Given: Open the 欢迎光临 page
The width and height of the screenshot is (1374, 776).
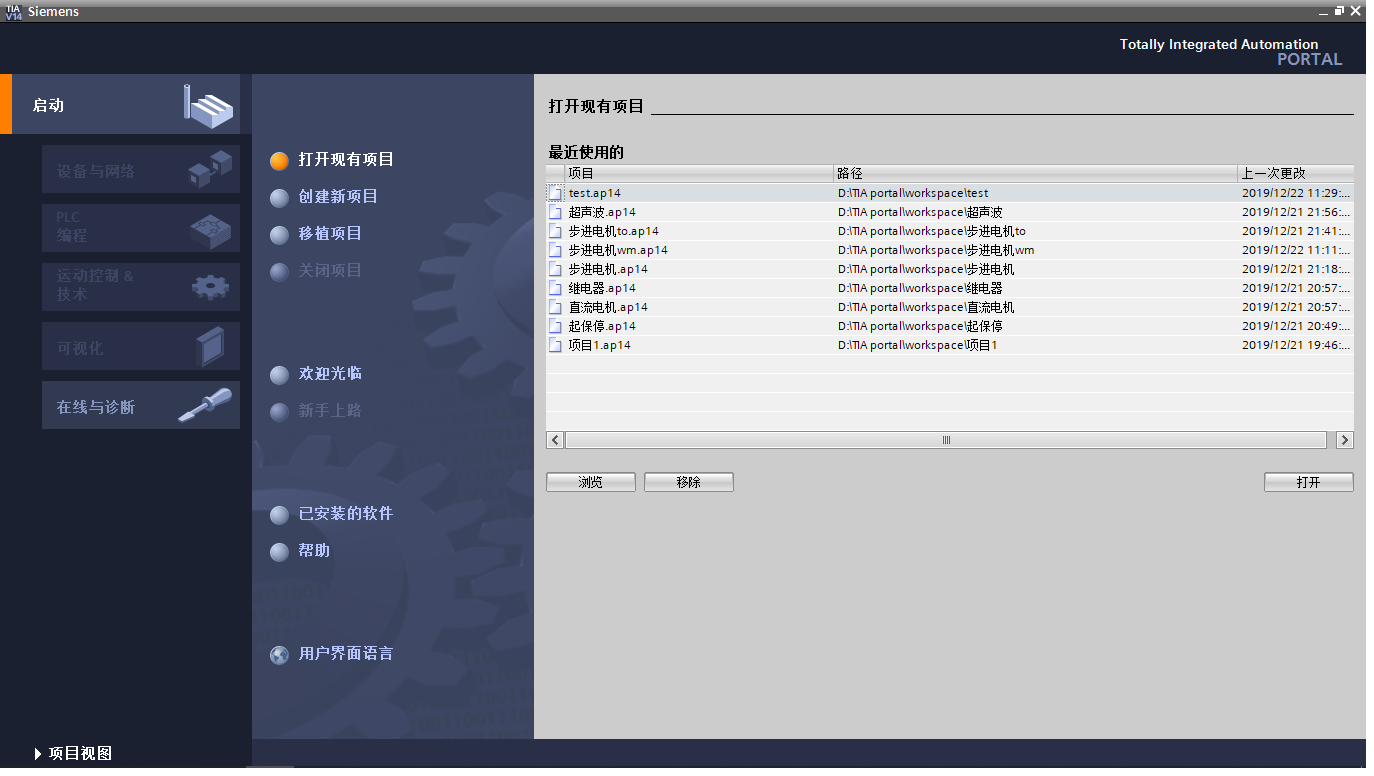Looking at the screenshot, I should [330, 374].
